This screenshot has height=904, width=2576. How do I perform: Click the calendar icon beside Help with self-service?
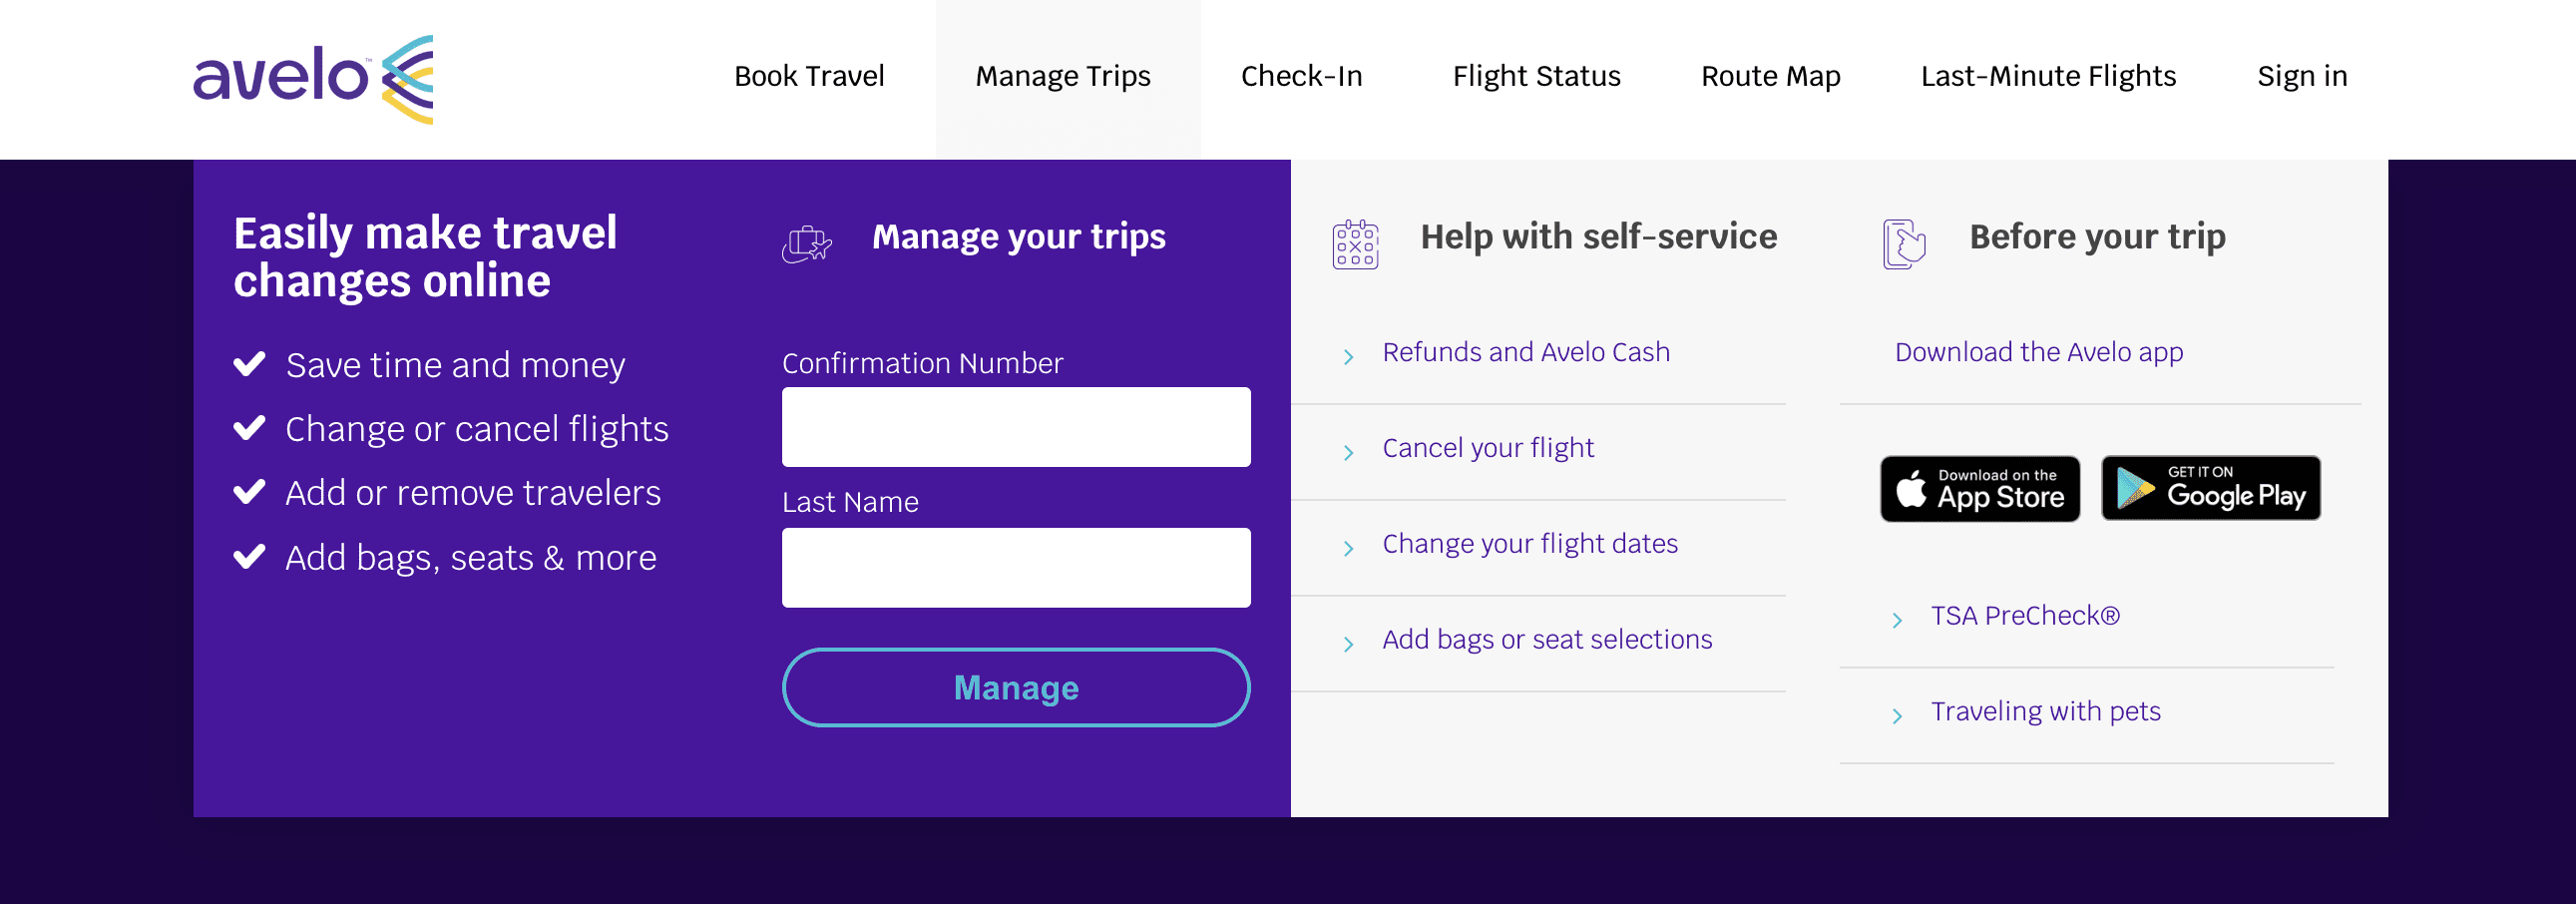click(1355, 244)
